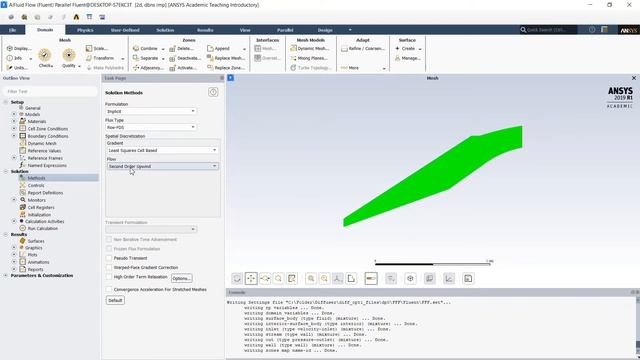
Task: Open mesh Info from the ribbon
Action: click(x=15, y=58)
